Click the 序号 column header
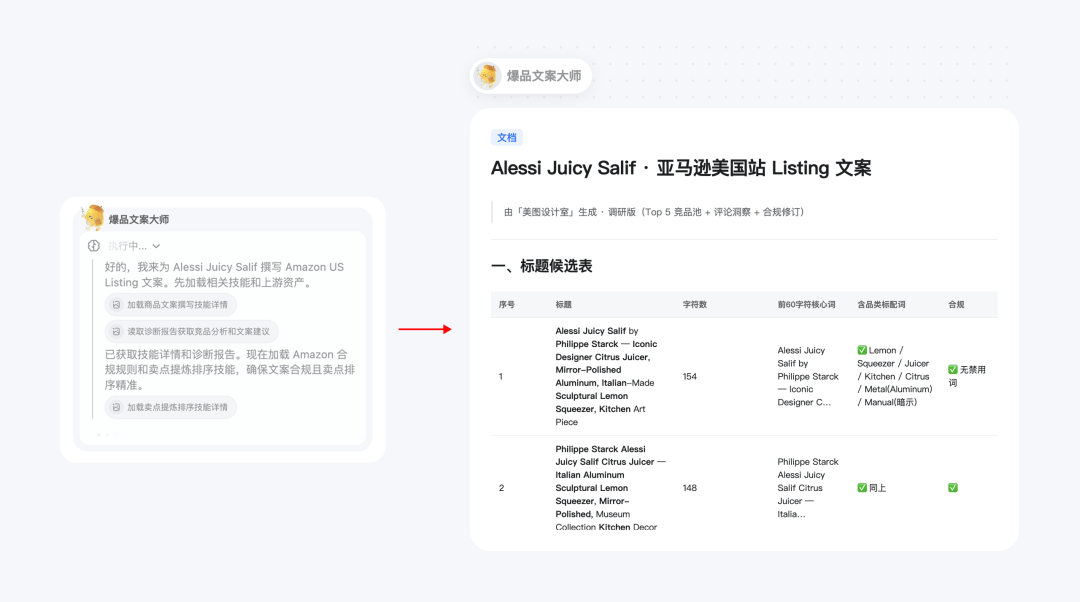1080x602 pixels. [507, 304]
